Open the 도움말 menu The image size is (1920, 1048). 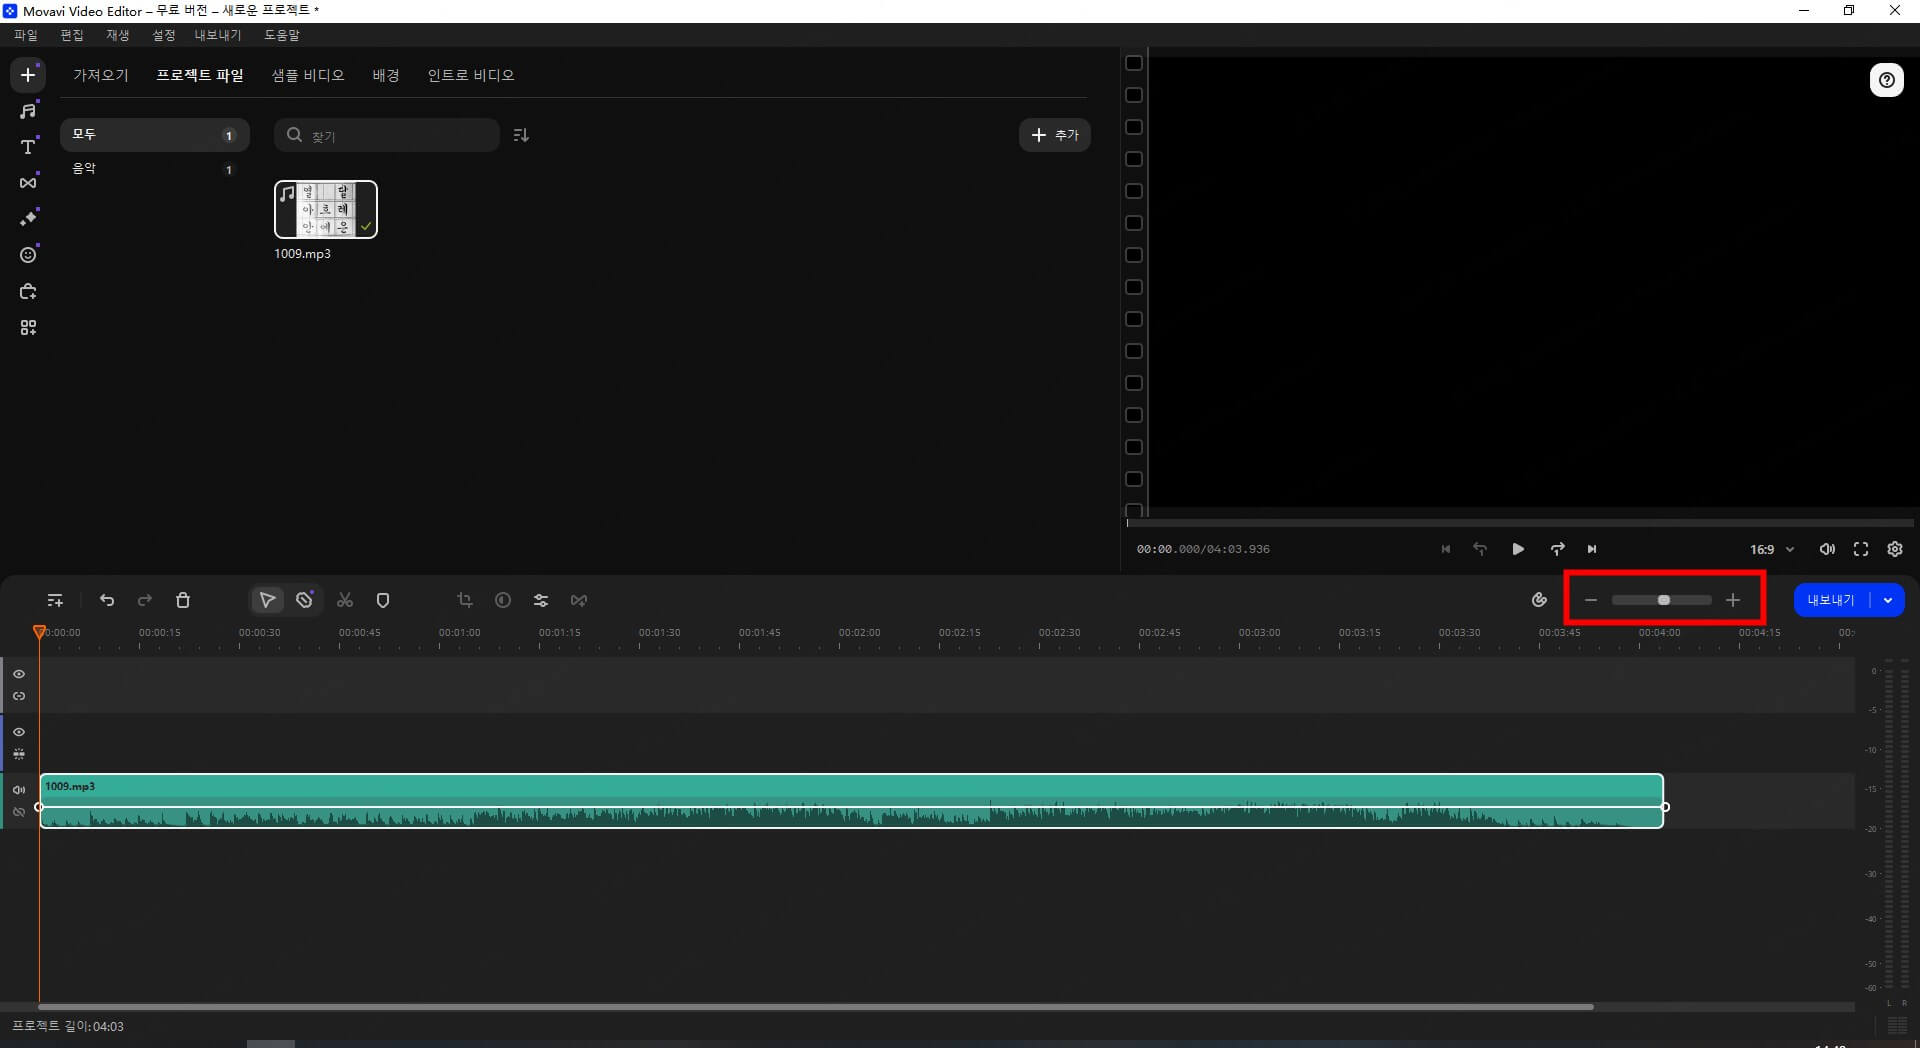[x=282, y=35]
